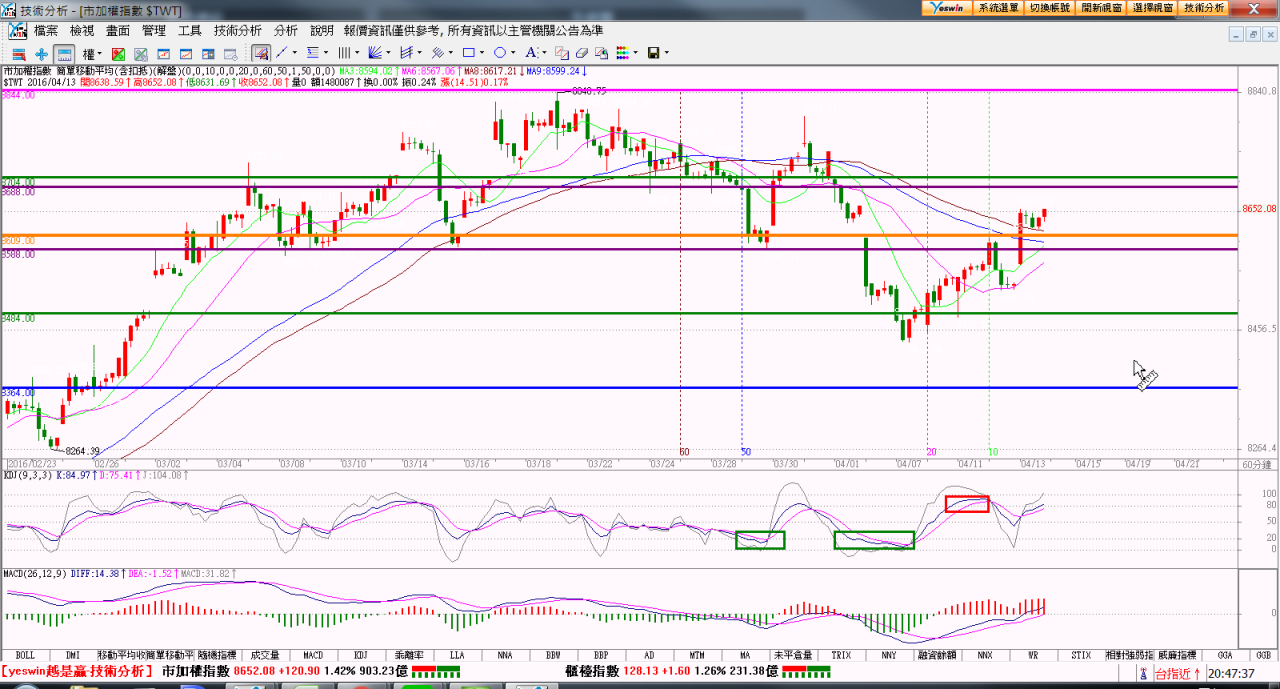Screen dimensions: 1280x689
Task: Click the text annotation tool A
Action: pos(531,53)
